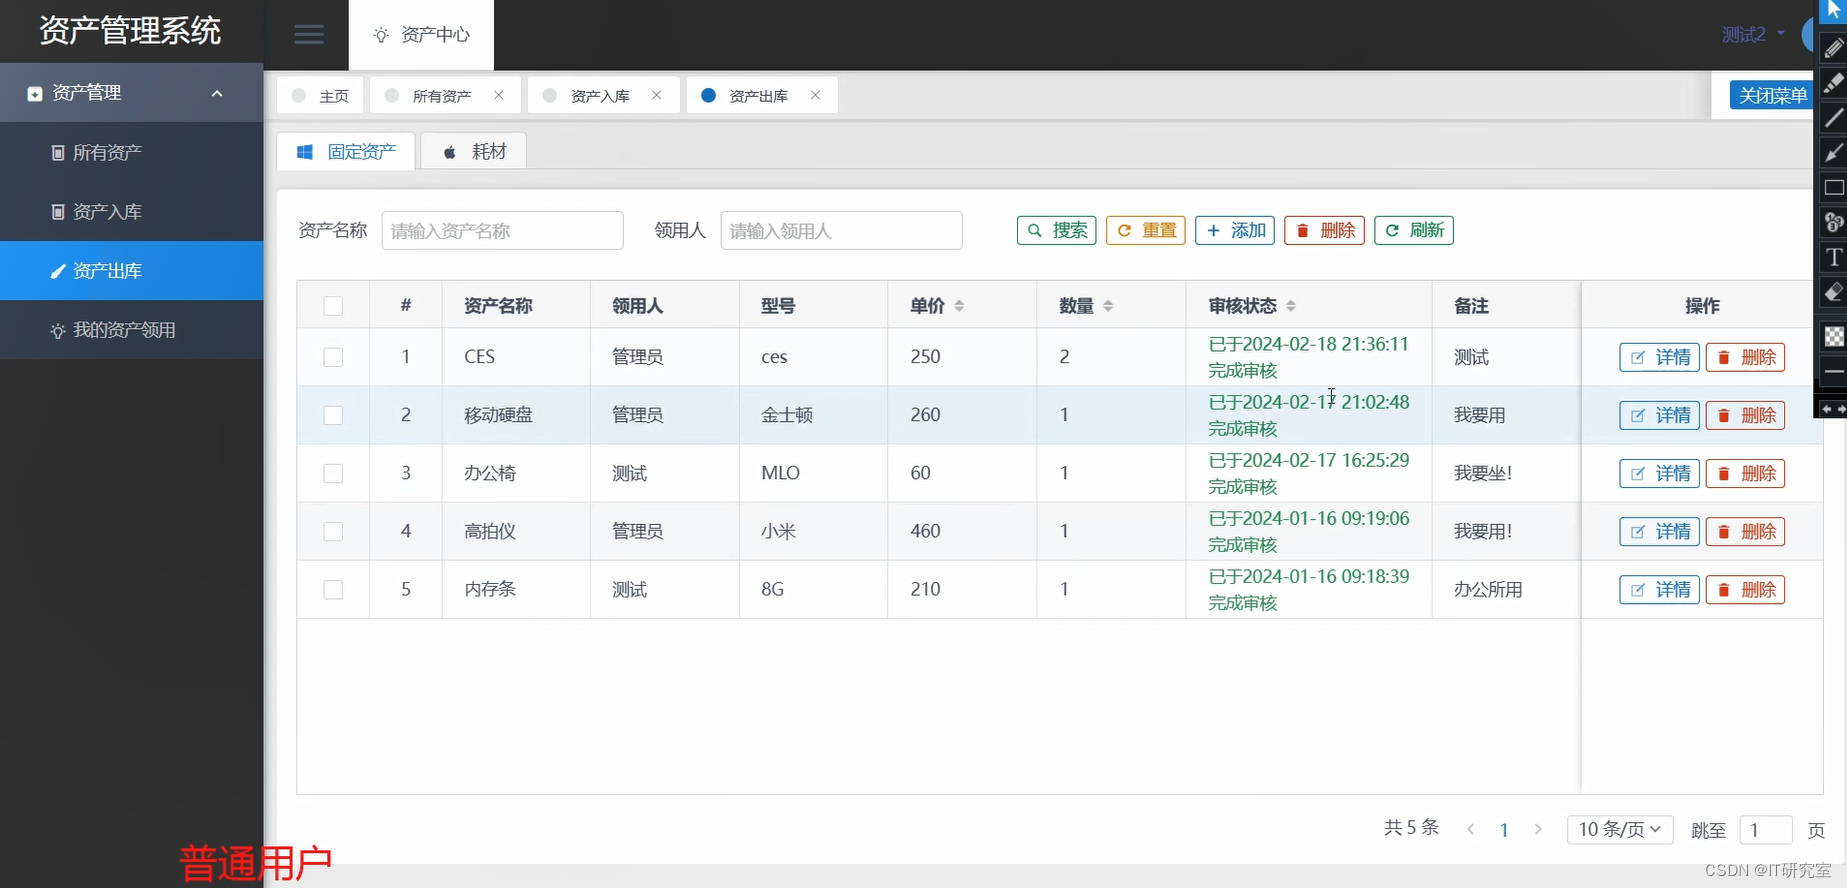This screenshot has height=888, width=1847.
Task: Focus the 领用人 search input
Action: point(841,231)
